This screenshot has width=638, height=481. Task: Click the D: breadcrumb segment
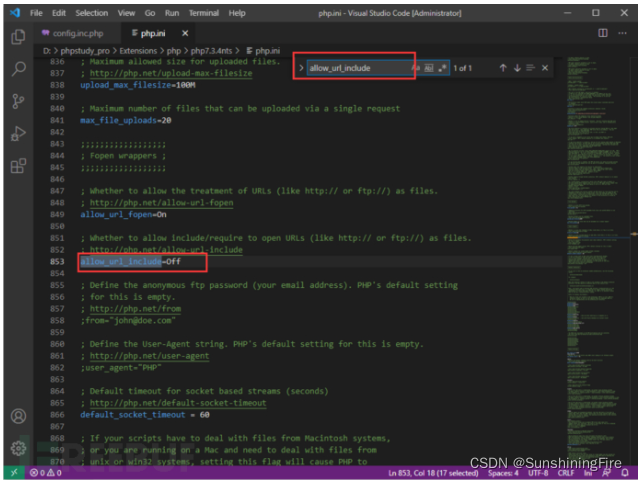coord(46,51)
